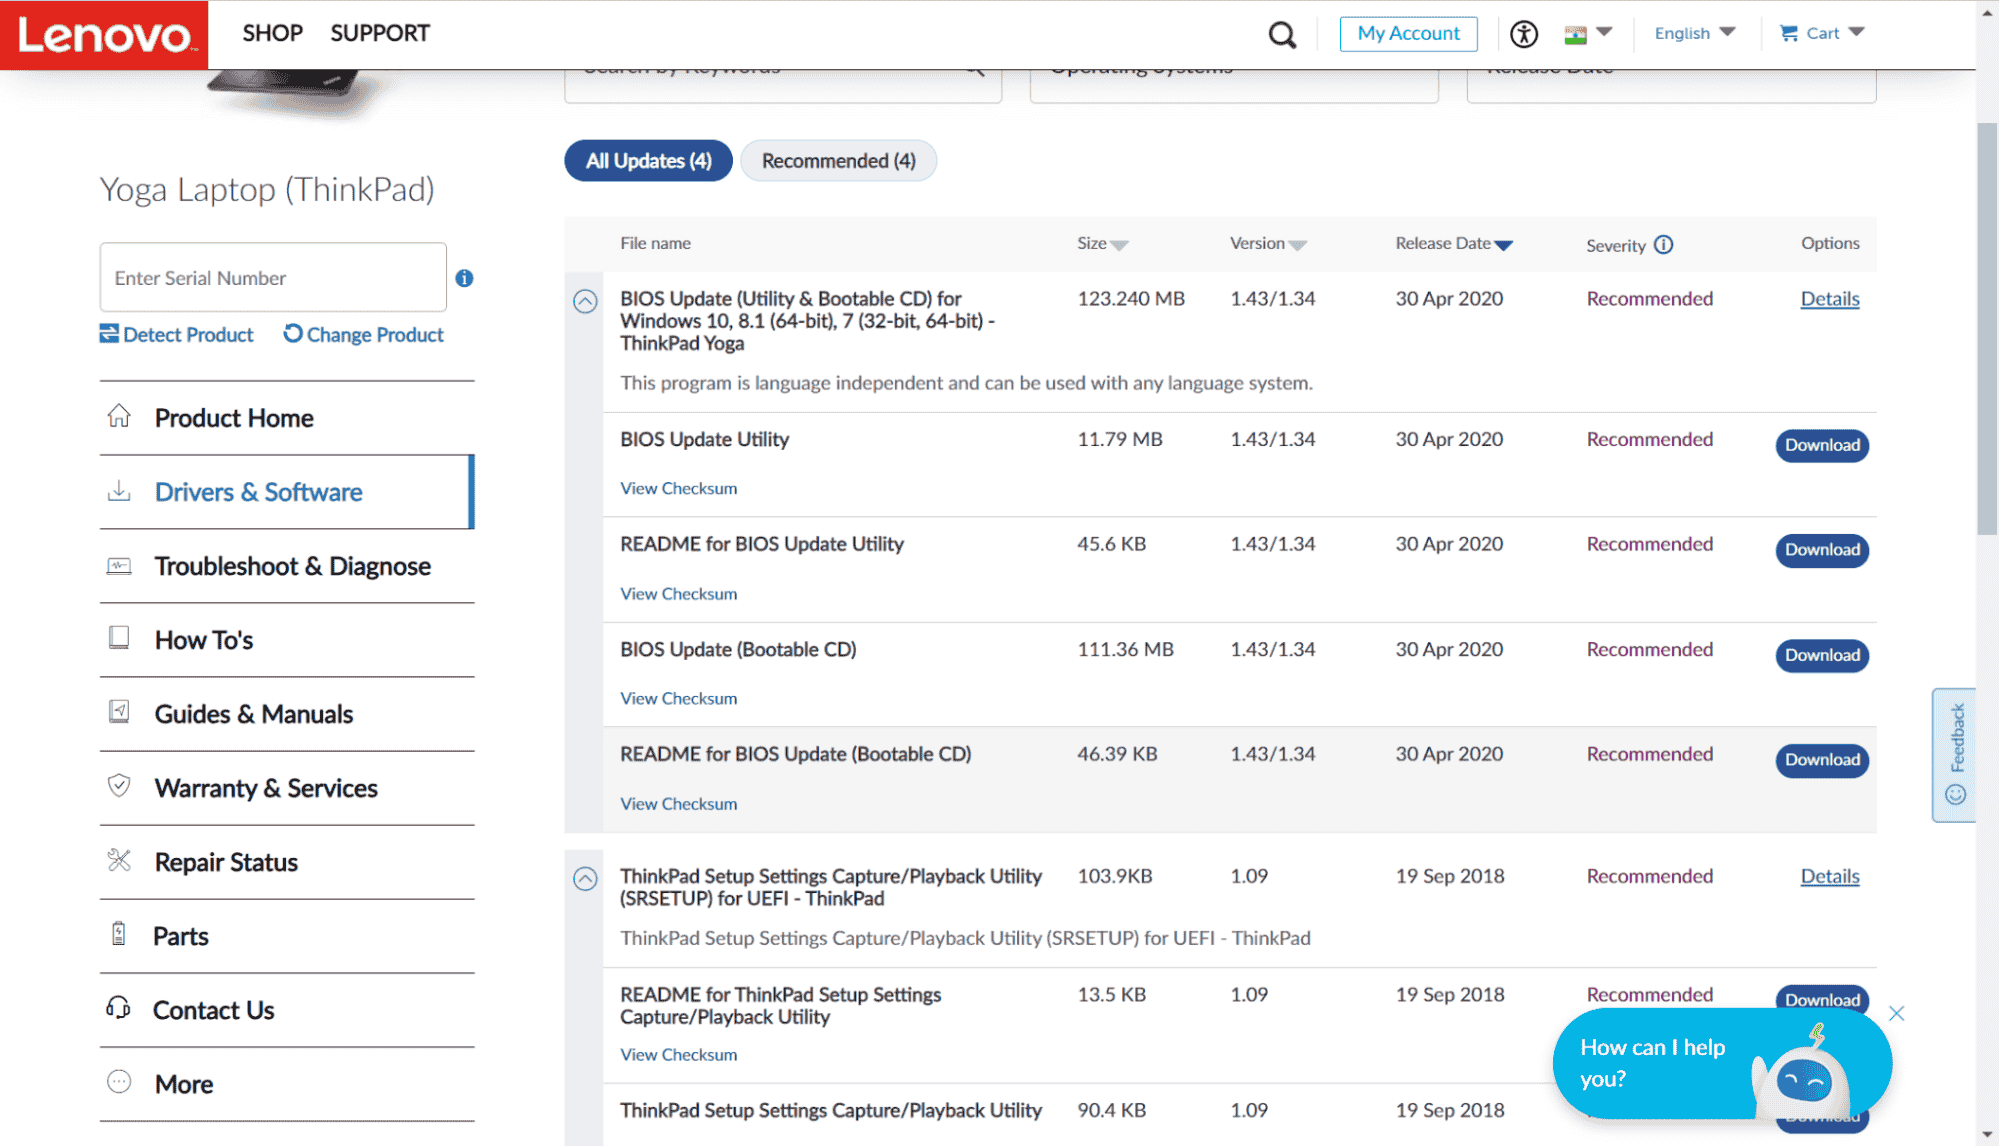Click the search magnifier icon
The image size is (1999, 1146).
pyautogui.click(x=1282, y=32)
